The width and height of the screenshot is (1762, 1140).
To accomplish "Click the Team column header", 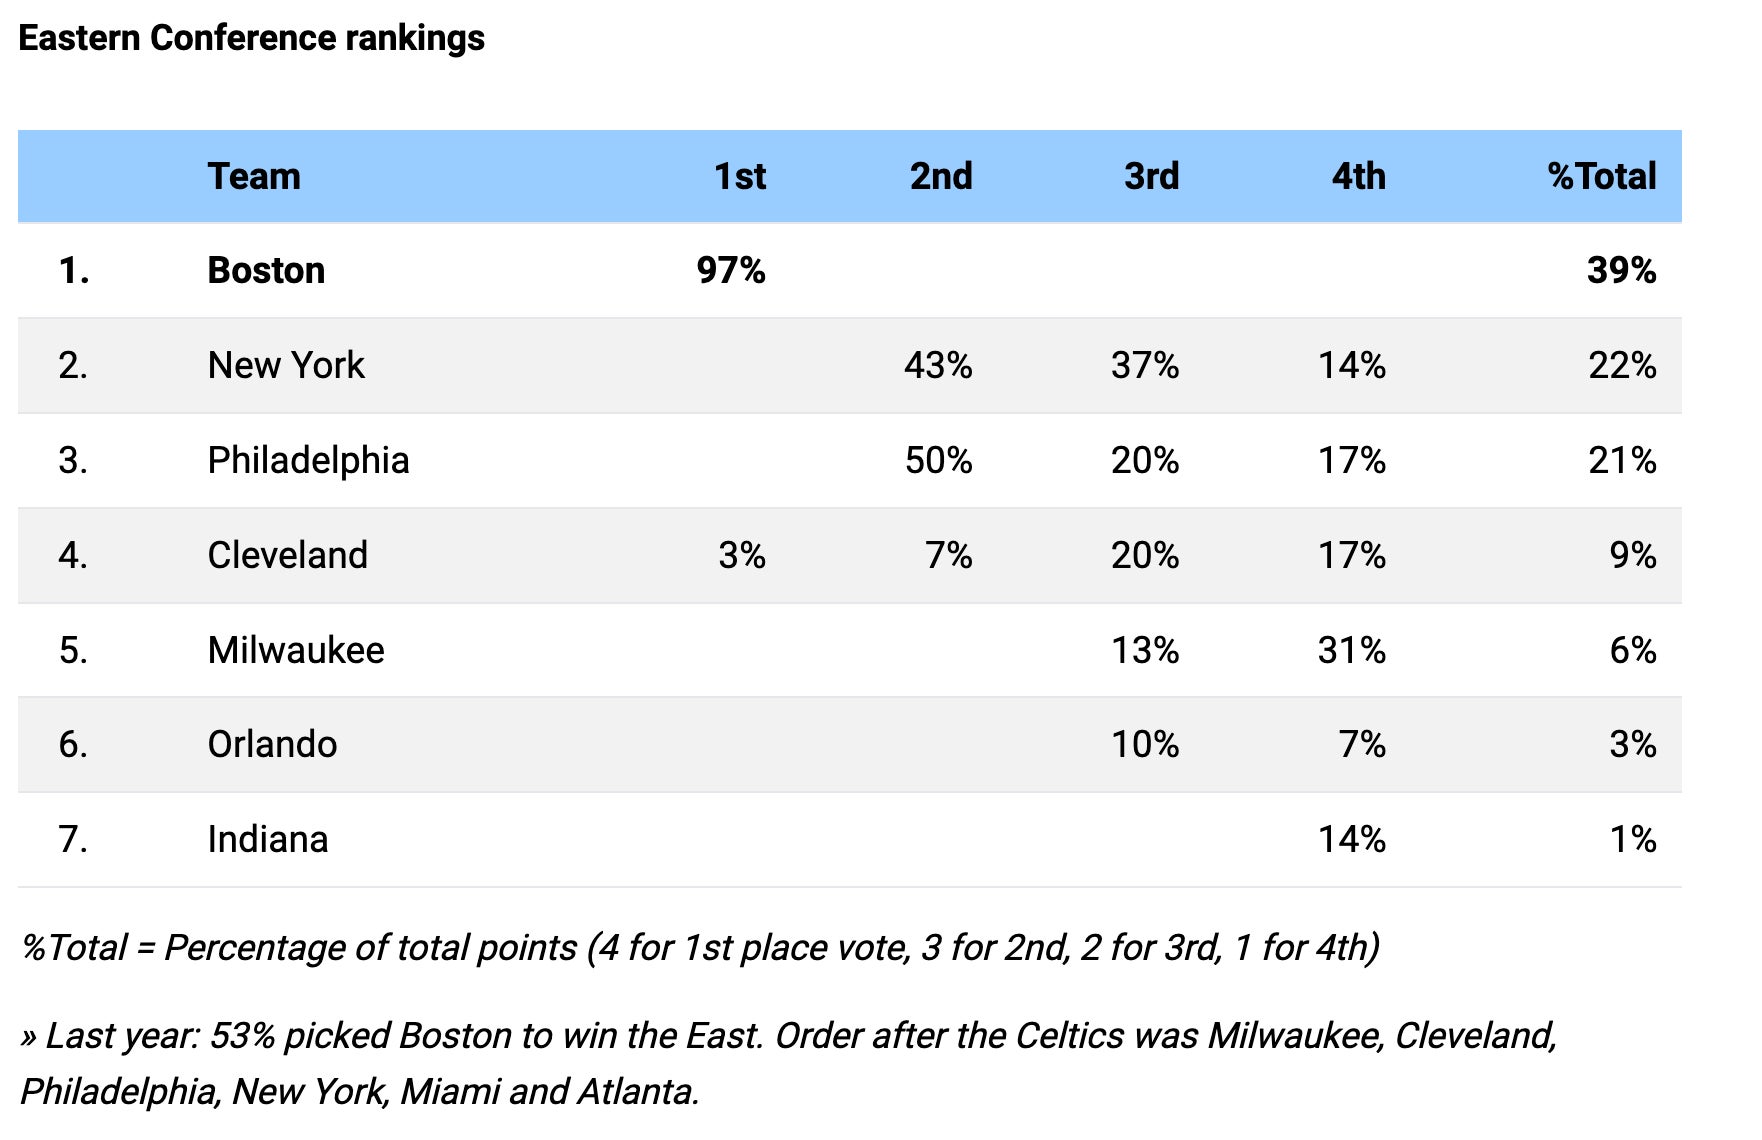I will pyautogui.click(x=254, y=176).
